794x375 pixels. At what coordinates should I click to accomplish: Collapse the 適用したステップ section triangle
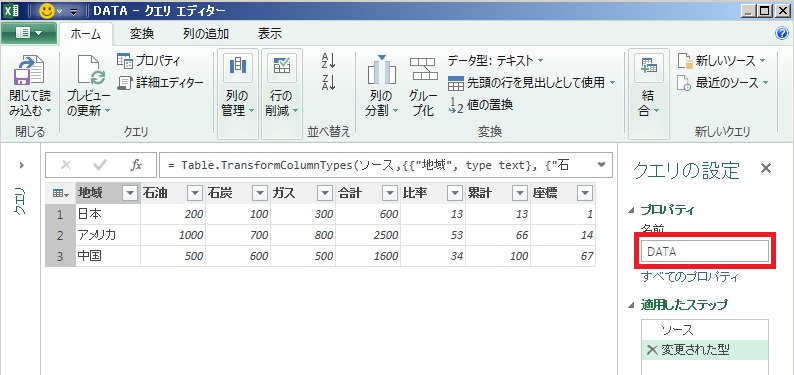[x=631, y=305]
